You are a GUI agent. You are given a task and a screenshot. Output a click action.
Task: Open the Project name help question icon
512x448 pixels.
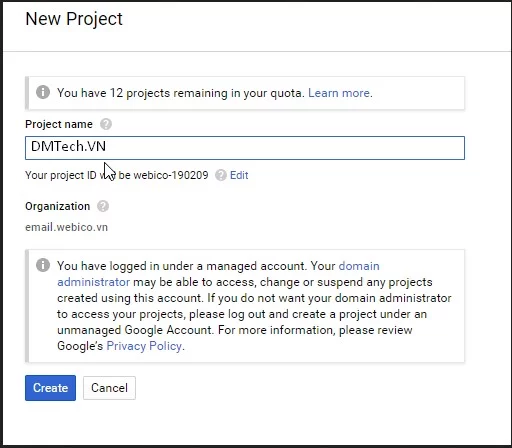click(x=106, y=124)
